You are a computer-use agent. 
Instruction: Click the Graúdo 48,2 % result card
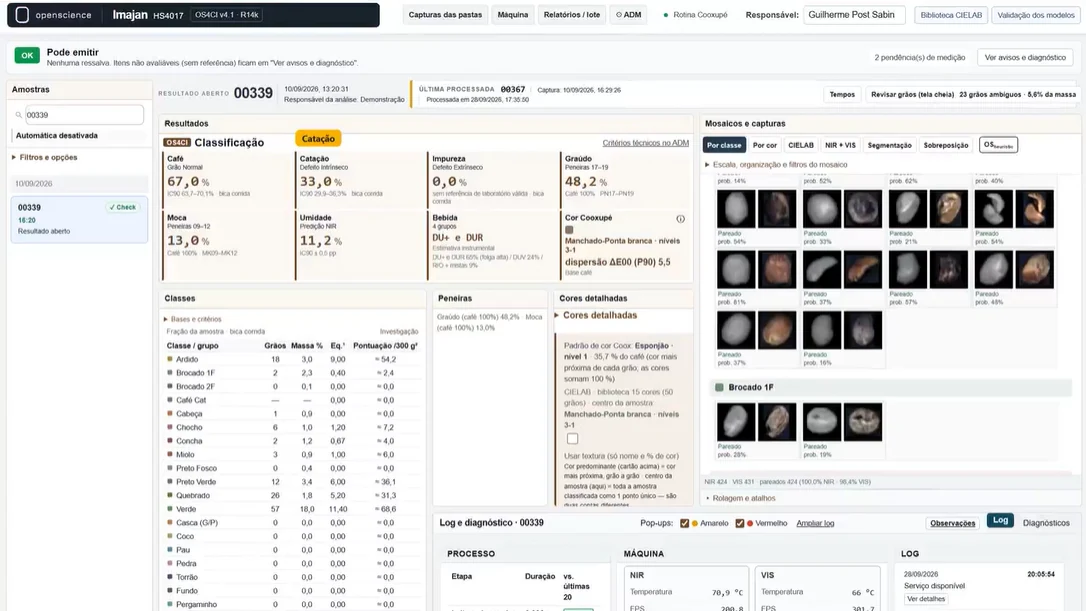[625, 179]
